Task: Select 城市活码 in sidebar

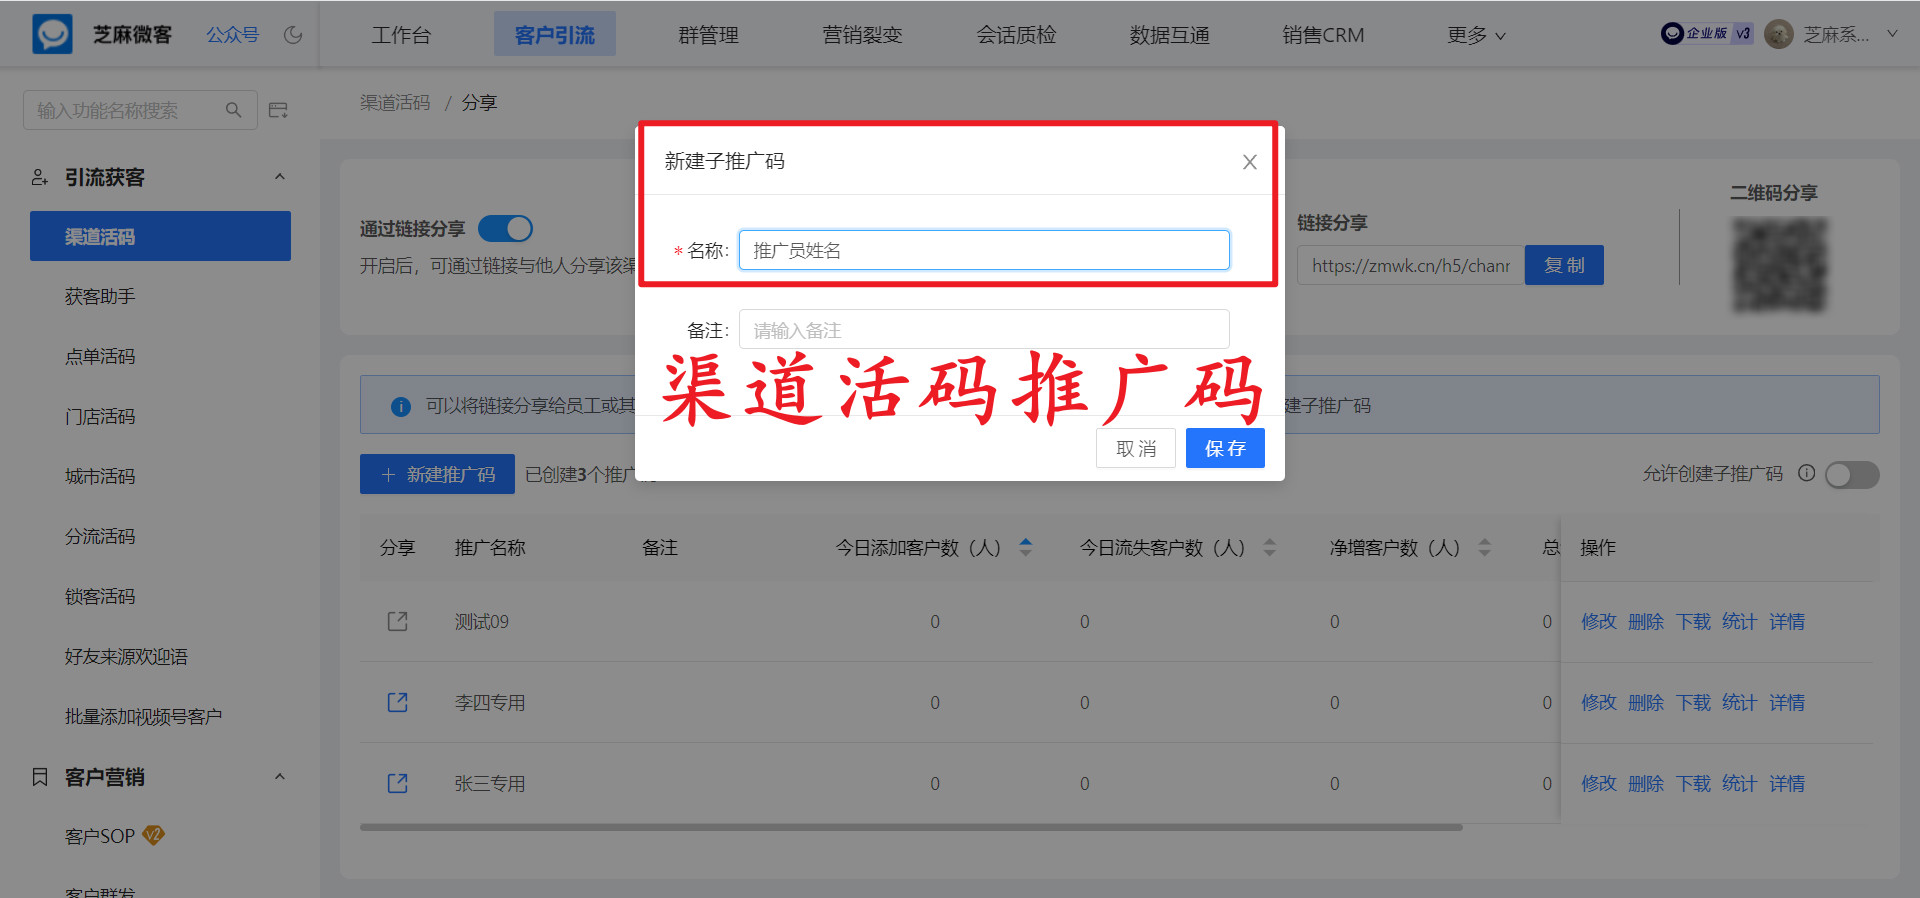Action: click(100, 476)
